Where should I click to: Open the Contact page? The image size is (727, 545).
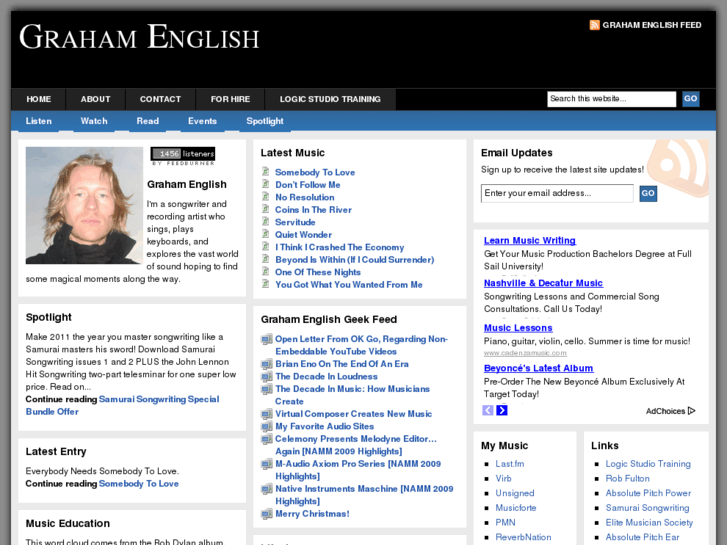tap(160, 99)
